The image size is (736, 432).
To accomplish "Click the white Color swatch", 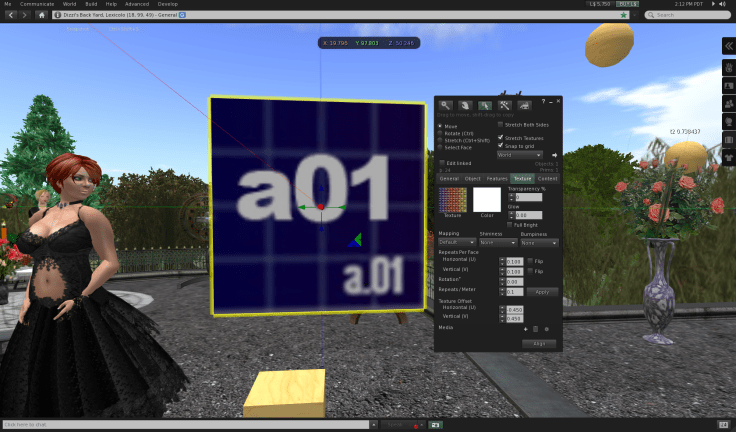I will click(486, 200).
